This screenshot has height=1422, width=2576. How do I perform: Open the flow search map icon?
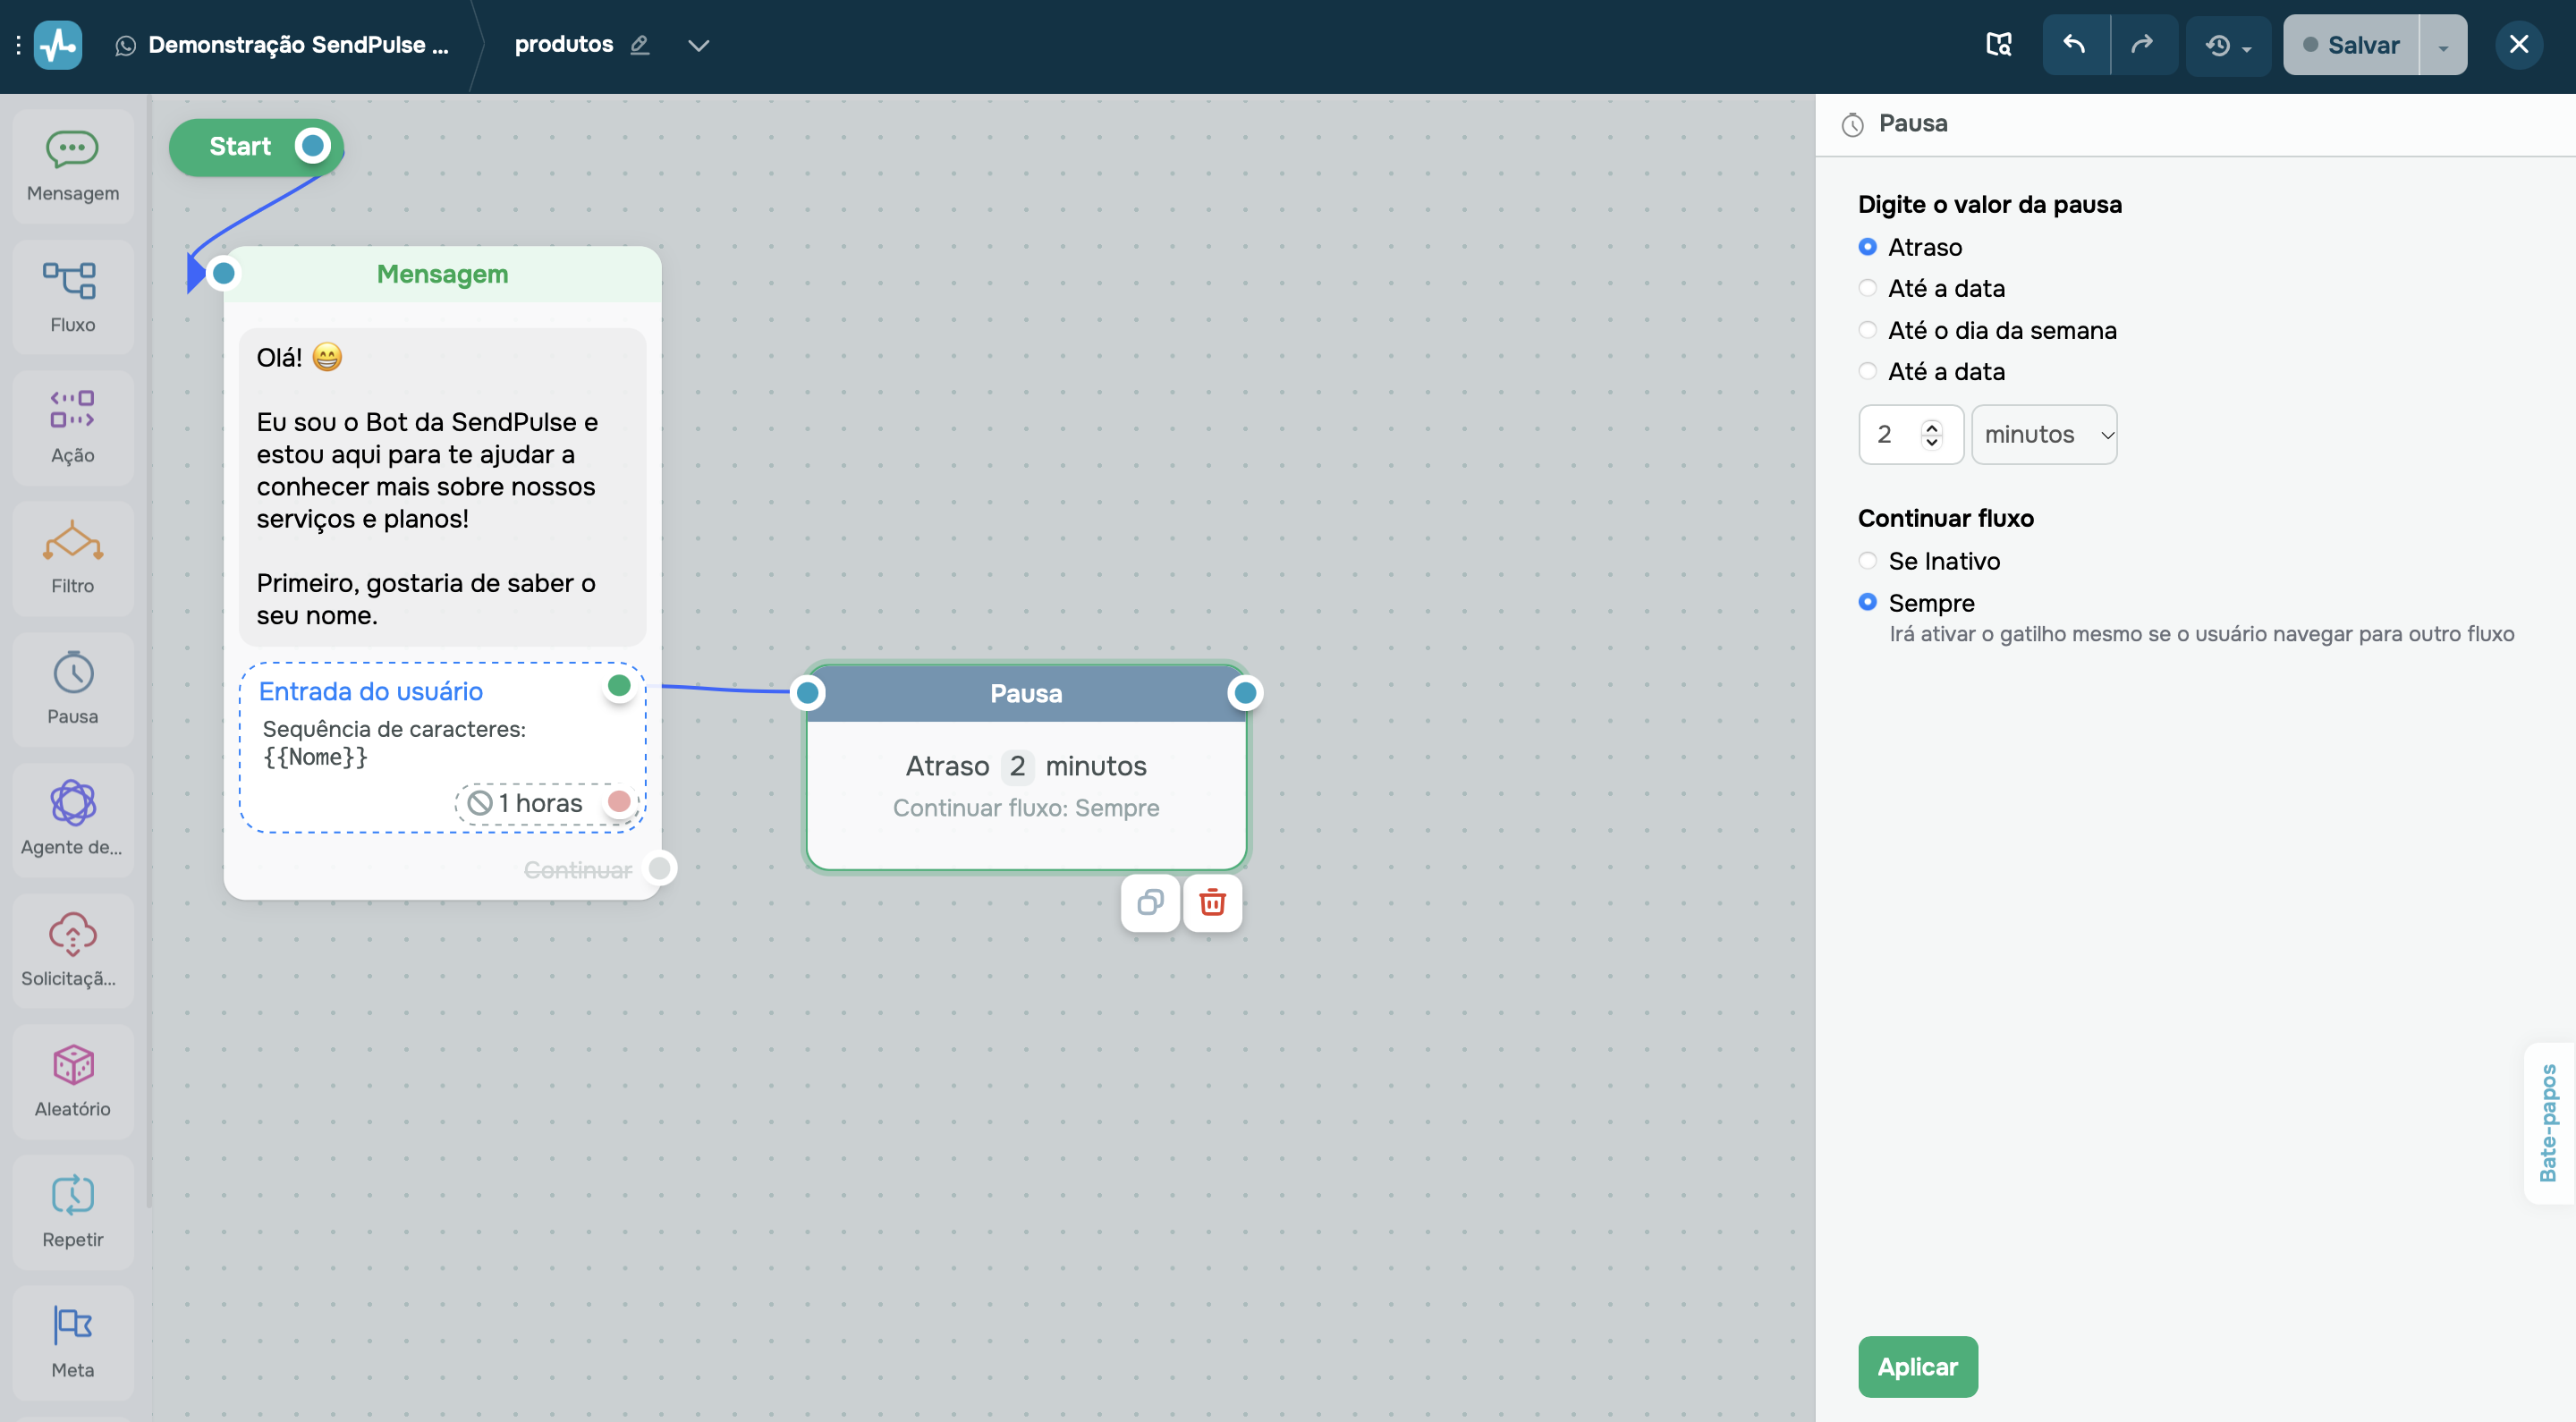tap(1998, 45)
